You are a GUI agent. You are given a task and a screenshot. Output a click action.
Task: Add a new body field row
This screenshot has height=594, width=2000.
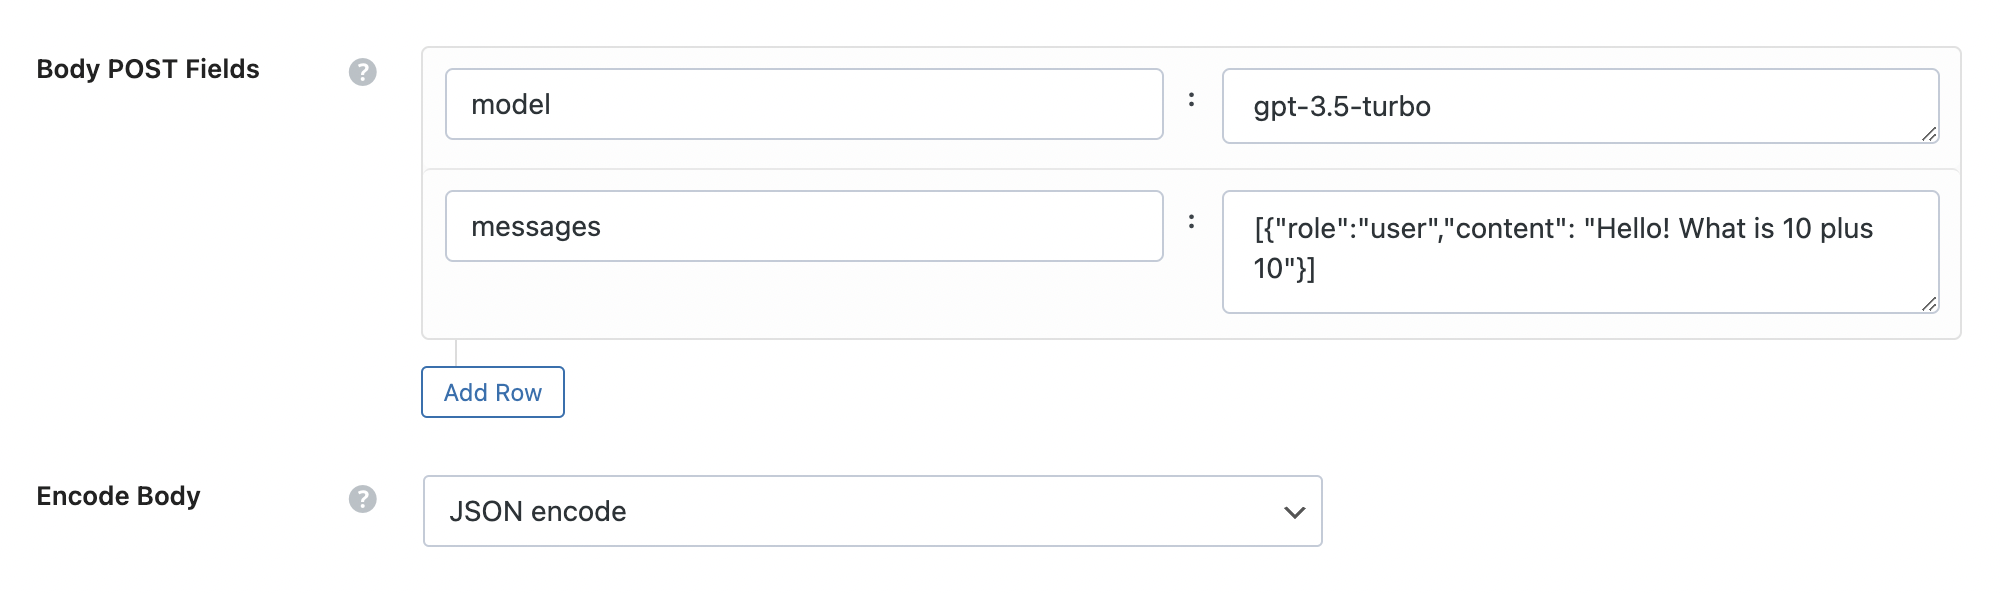point(493,392)
